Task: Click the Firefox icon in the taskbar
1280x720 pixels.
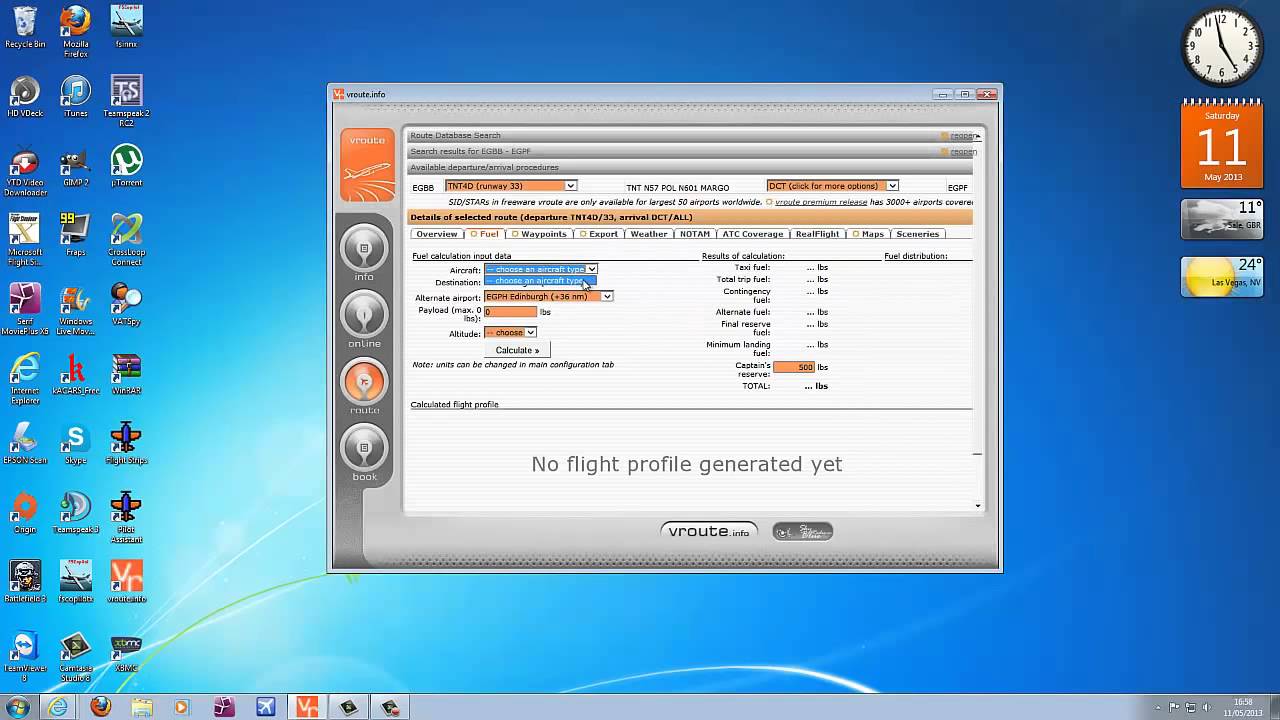Action: coord(100,707)
